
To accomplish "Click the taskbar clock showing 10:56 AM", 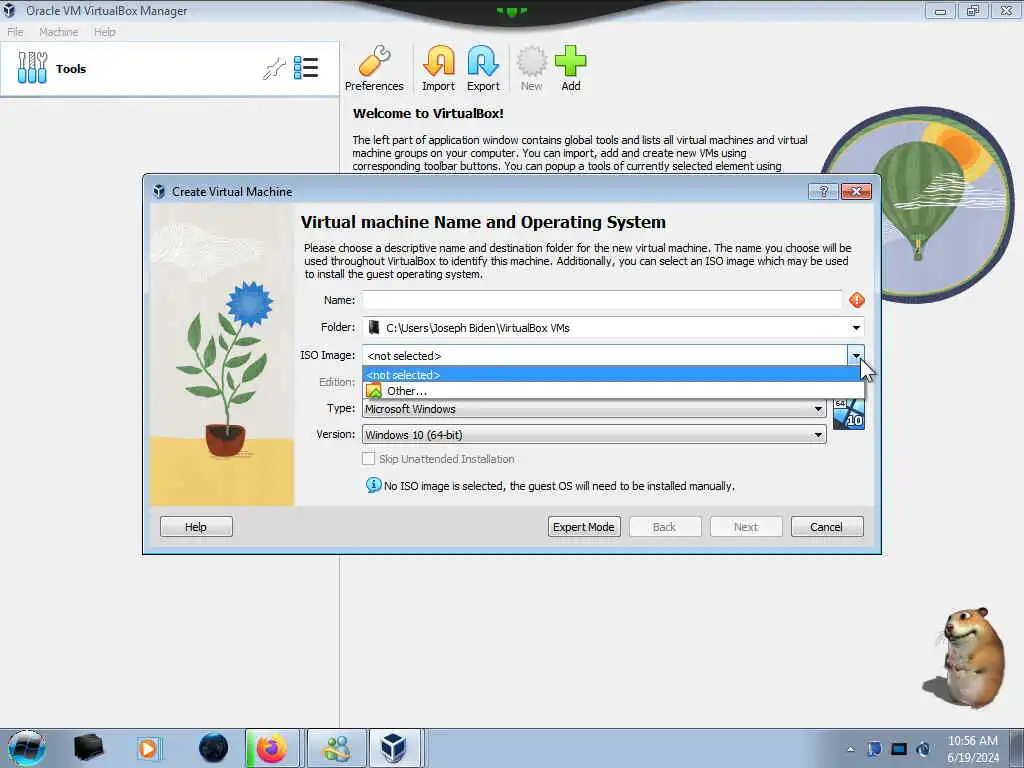I will 973,749.
